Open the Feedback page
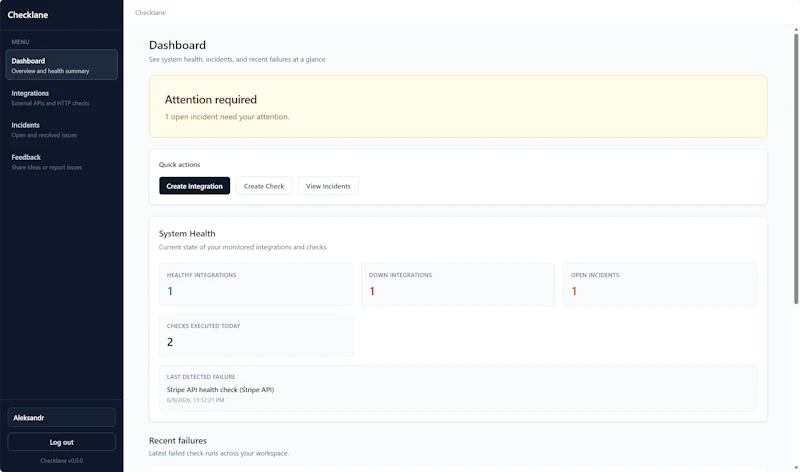The height and width of the screenshot is (472, 800). pyautogui.click(x=61, y=162)
